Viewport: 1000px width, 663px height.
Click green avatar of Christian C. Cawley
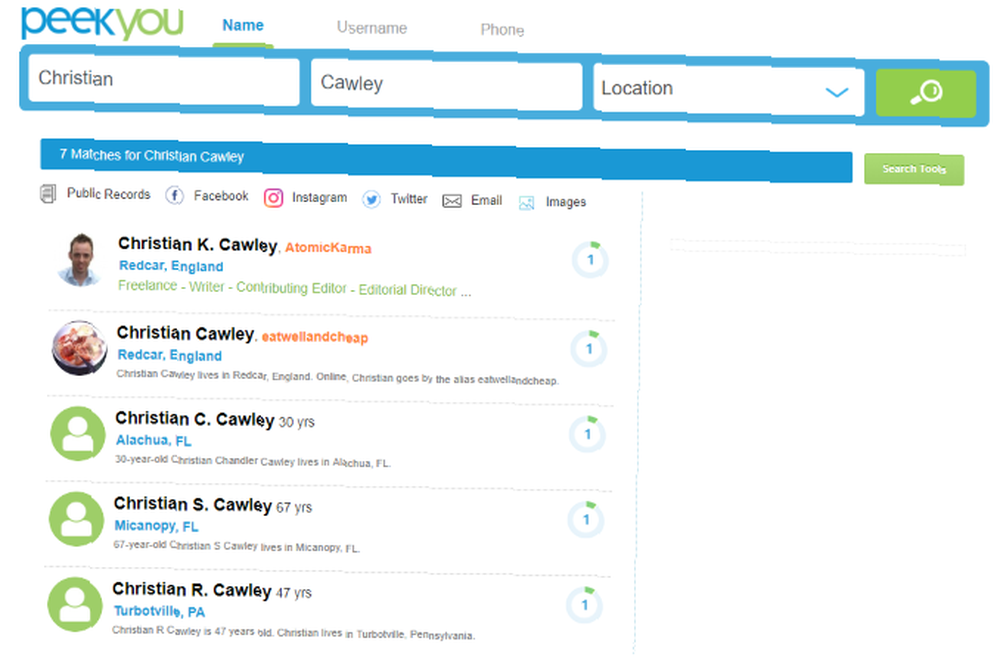pyautogui.click(x=78, y=434)
